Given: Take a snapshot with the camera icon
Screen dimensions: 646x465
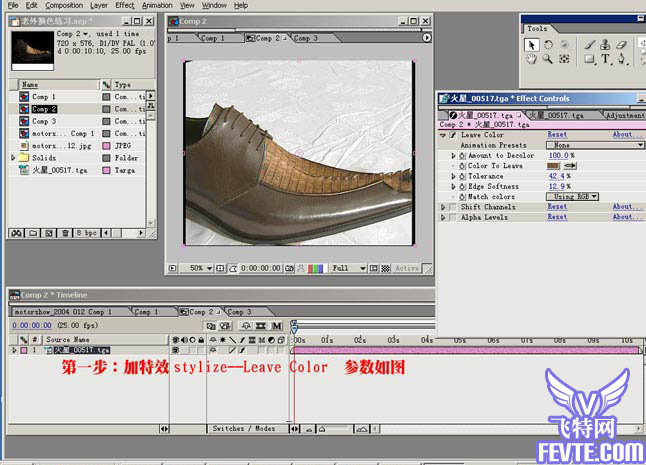Looking at the screenshot, I should 290,269.
